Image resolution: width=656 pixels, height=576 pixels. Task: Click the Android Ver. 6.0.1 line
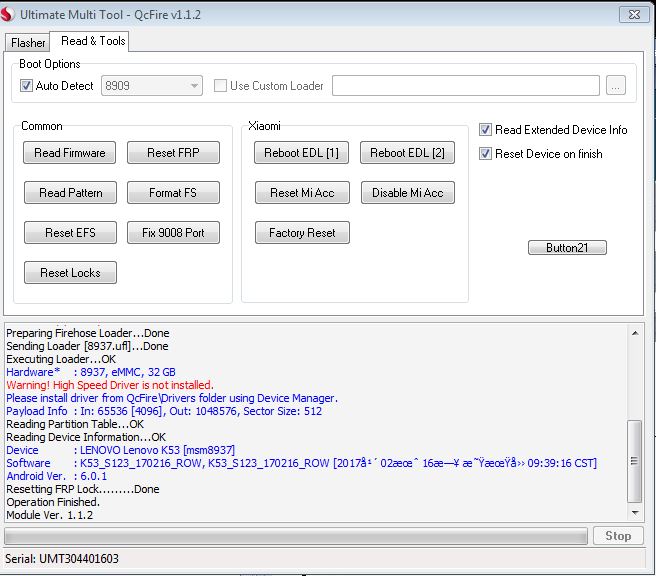56,476
